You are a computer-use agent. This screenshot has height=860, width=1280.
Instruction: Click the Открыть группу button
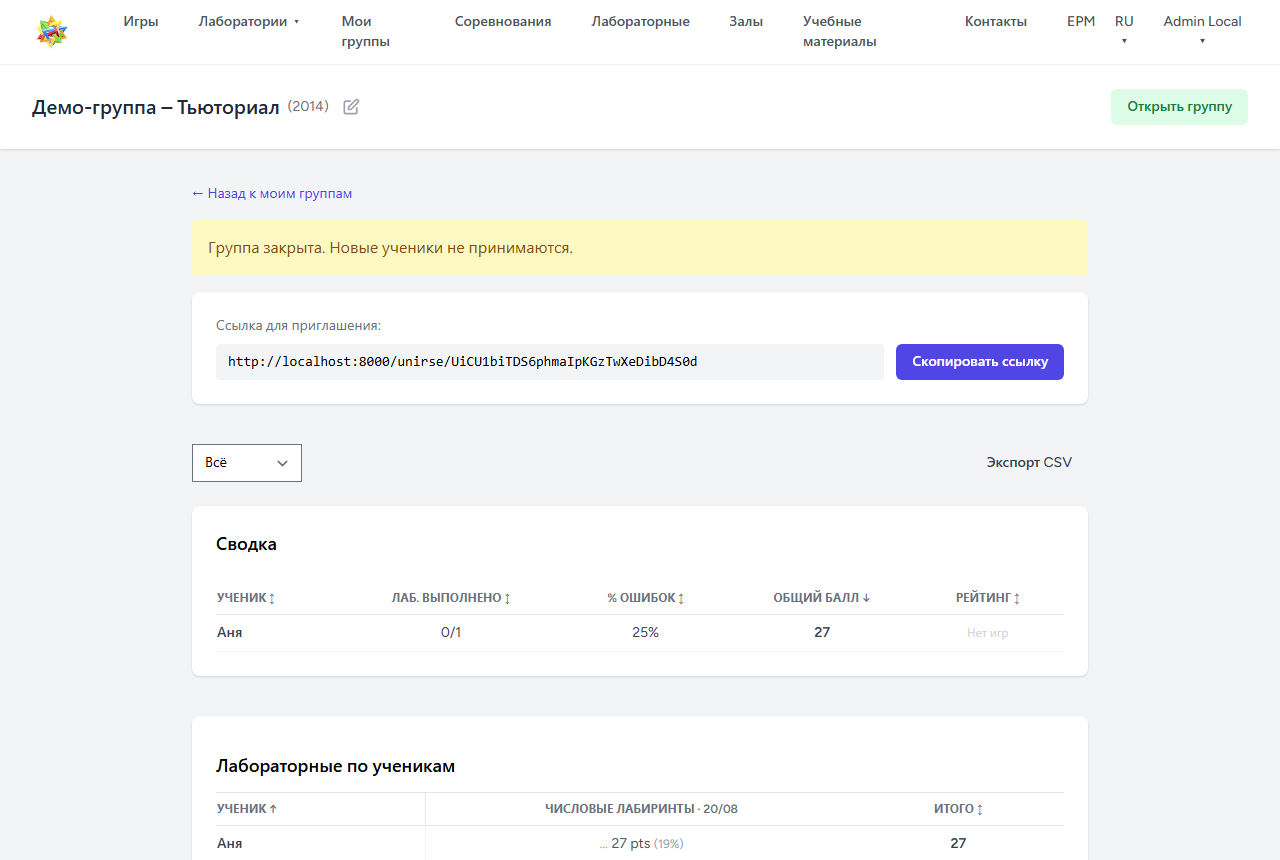click(x=1180, y=107)
